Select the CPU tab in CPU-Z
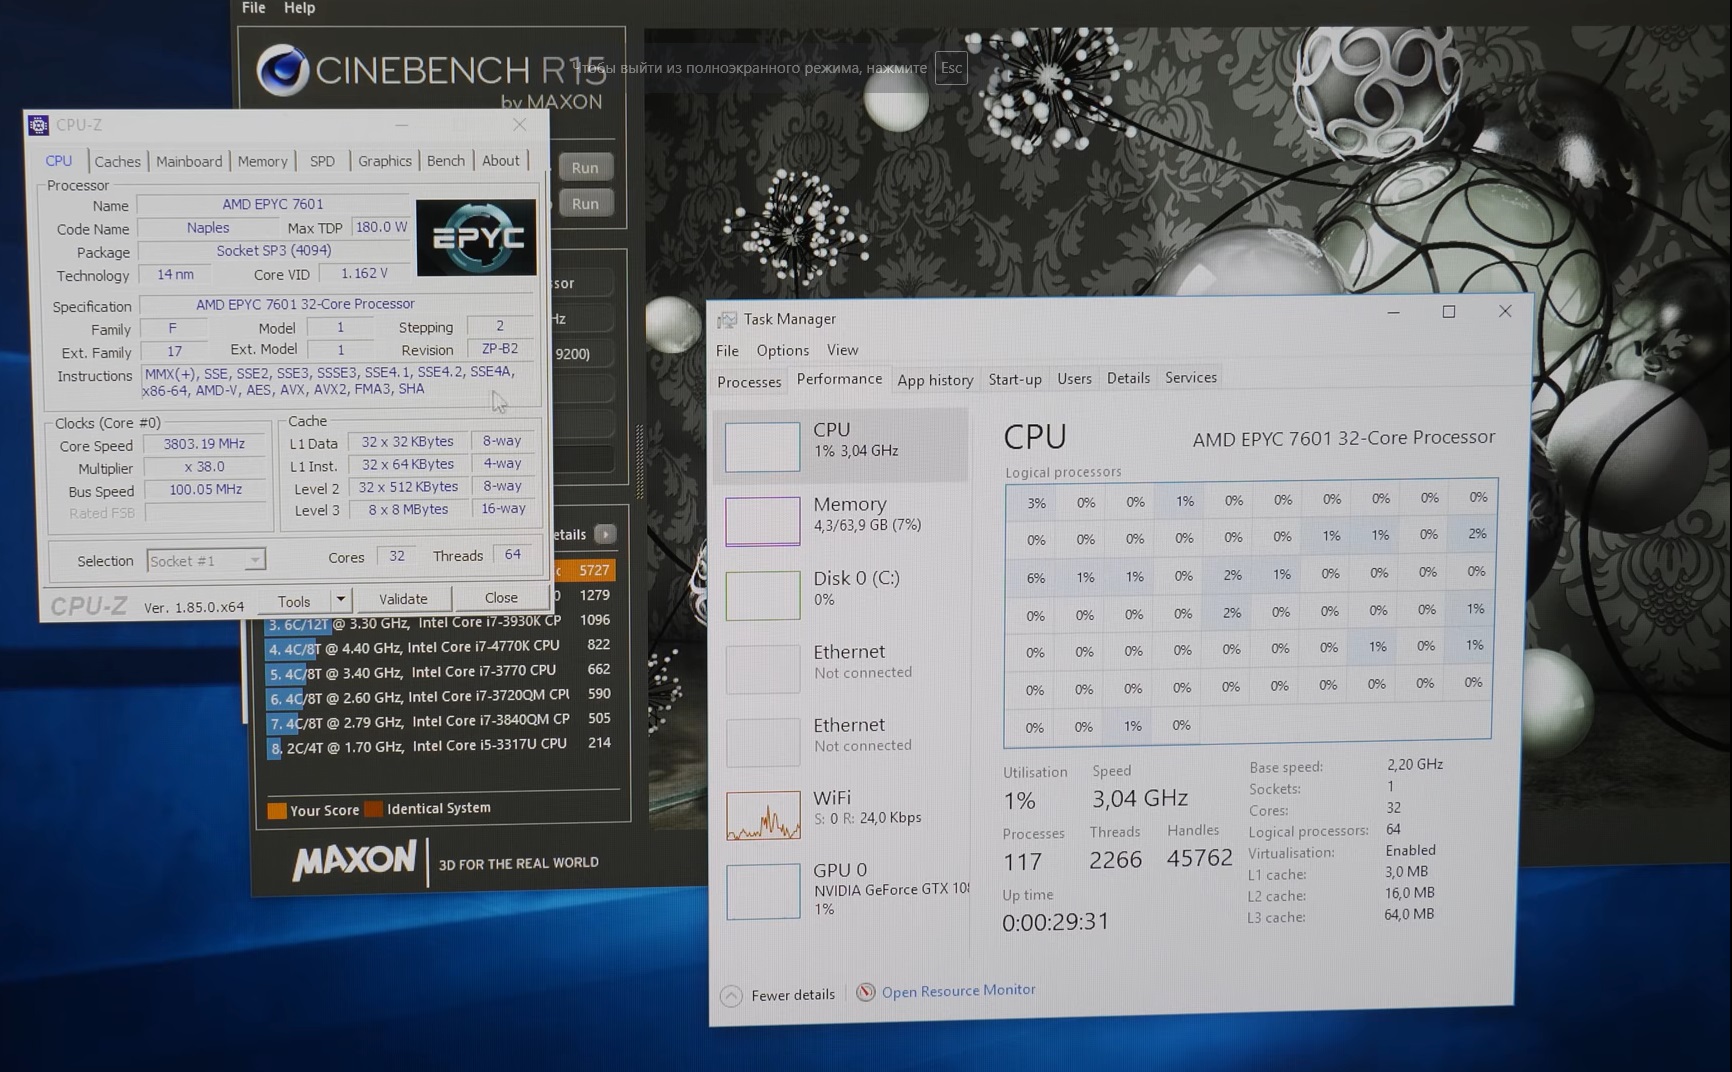 tap(59, 160)
